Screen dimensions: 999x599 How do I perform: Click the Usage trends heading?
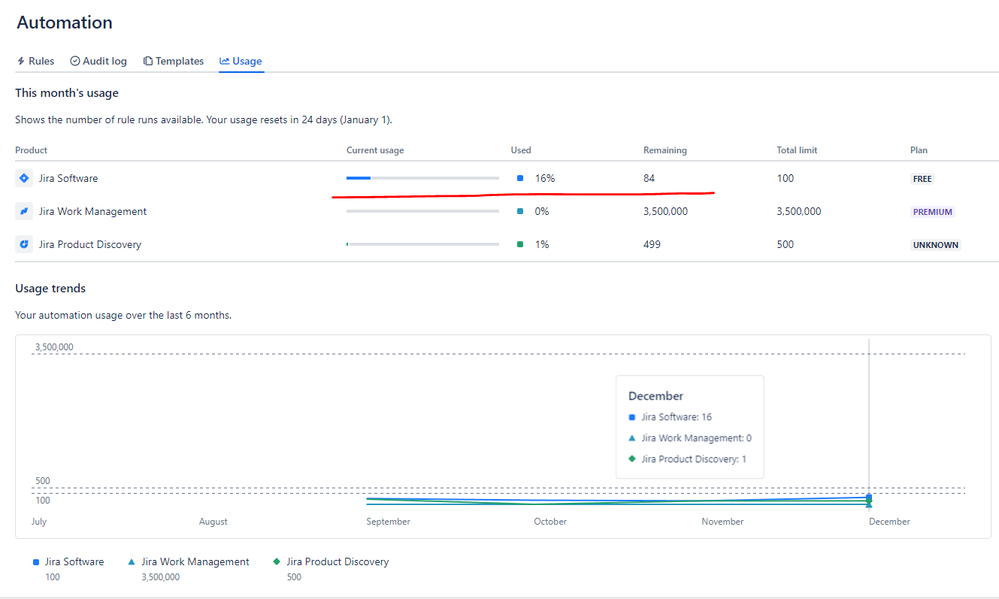tap(50, 289)
